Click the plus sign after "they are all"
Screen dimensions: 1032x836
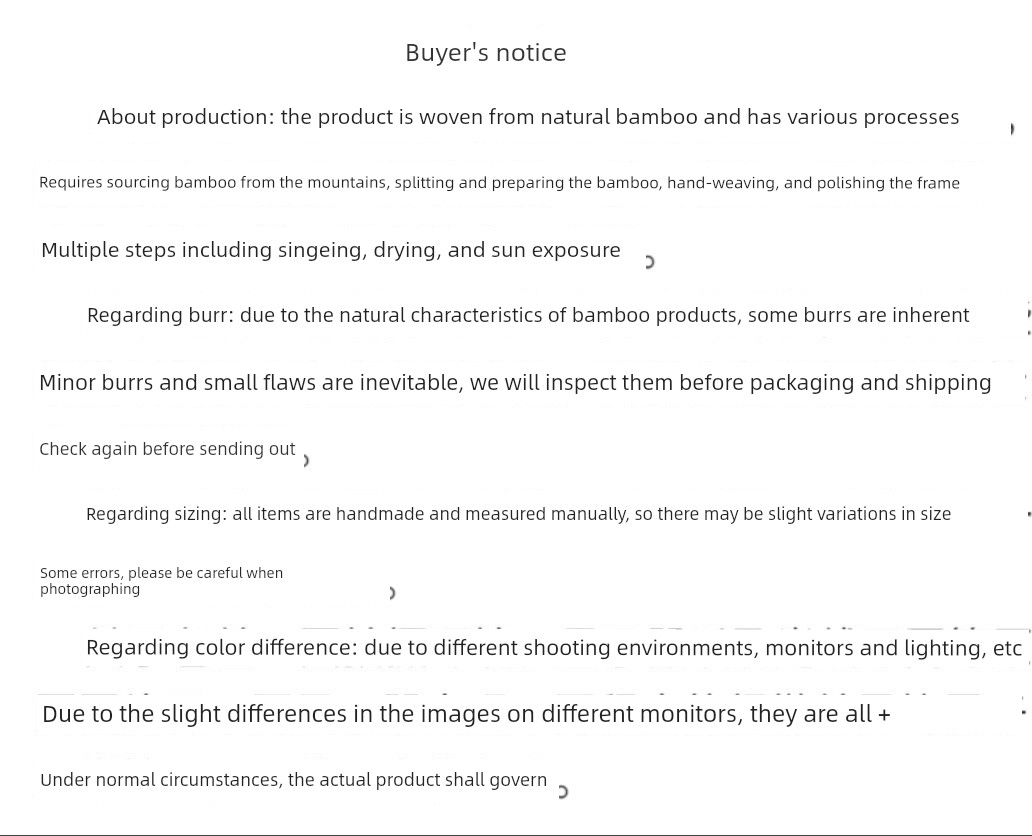click(885, 715)
